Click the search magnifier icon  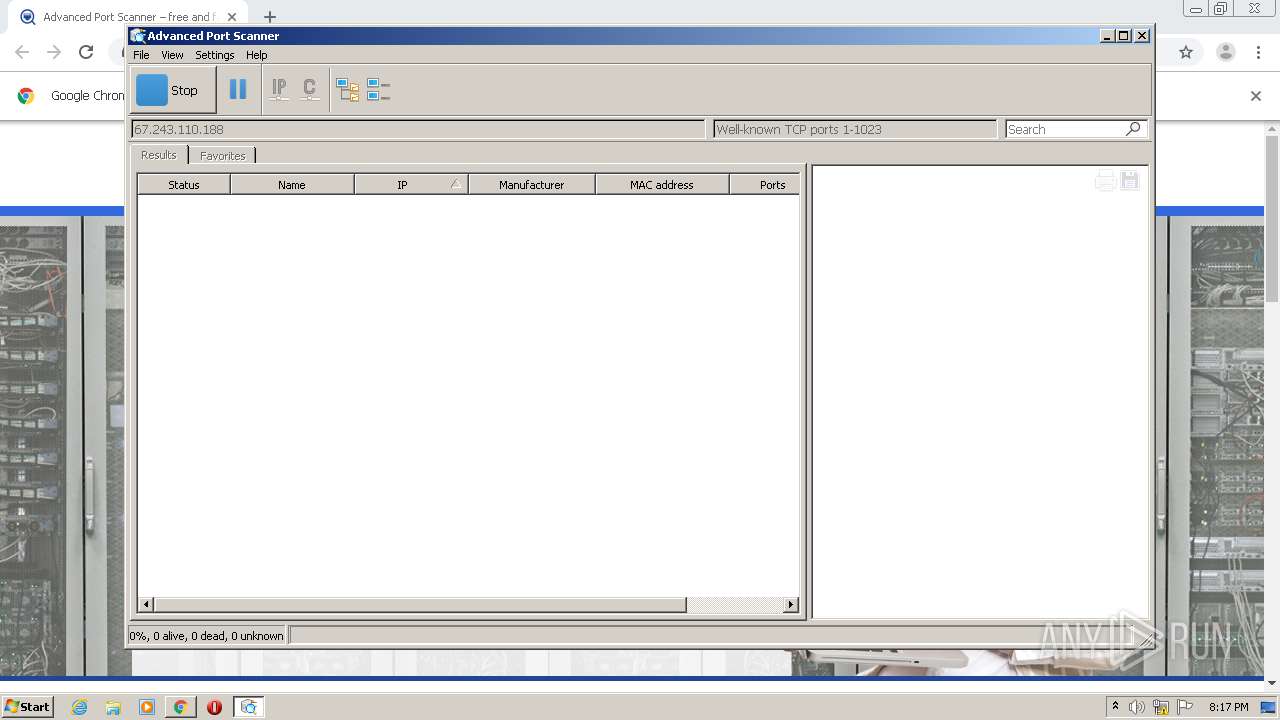(1133, 129)
